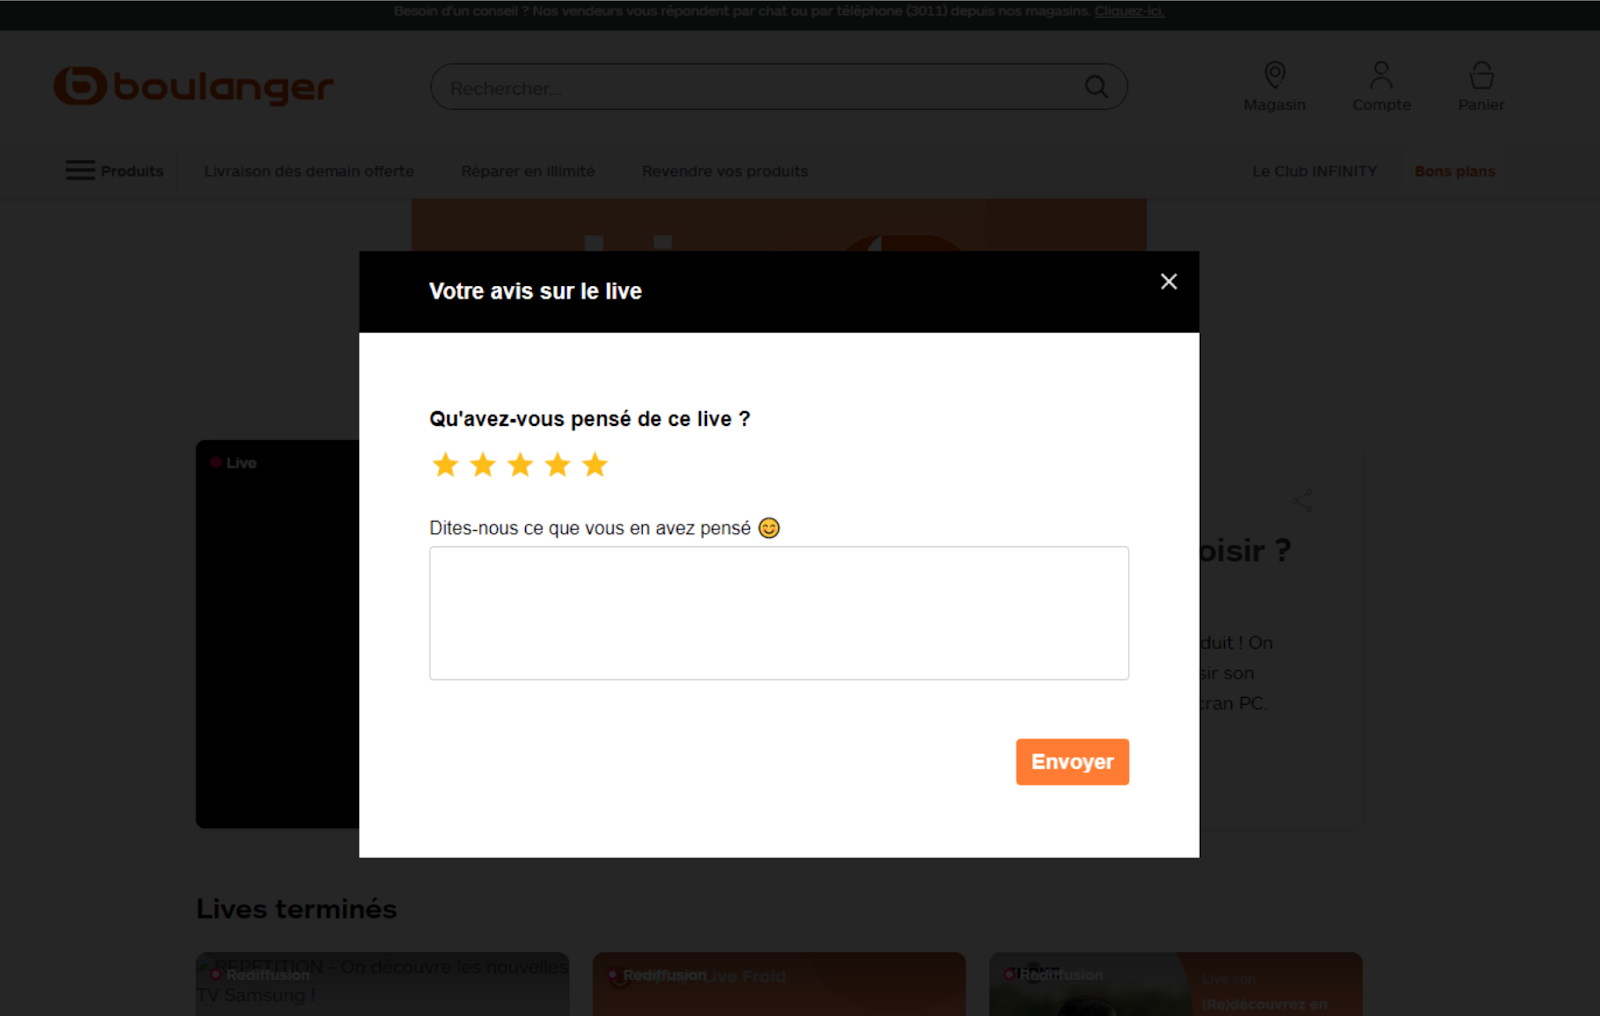Open 'Réparer en illimité' menu item
1600x1016 pixels.
tap(528, 171)
